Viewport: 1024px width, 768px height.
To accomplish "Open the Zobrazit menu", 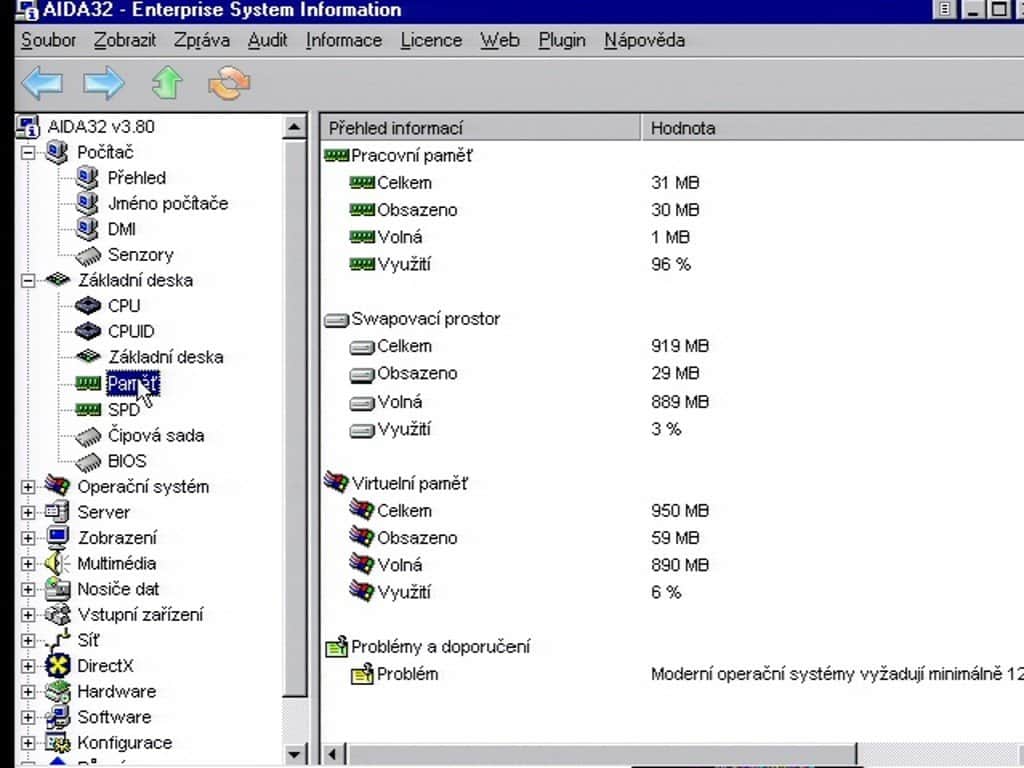I will pos(125,40).
